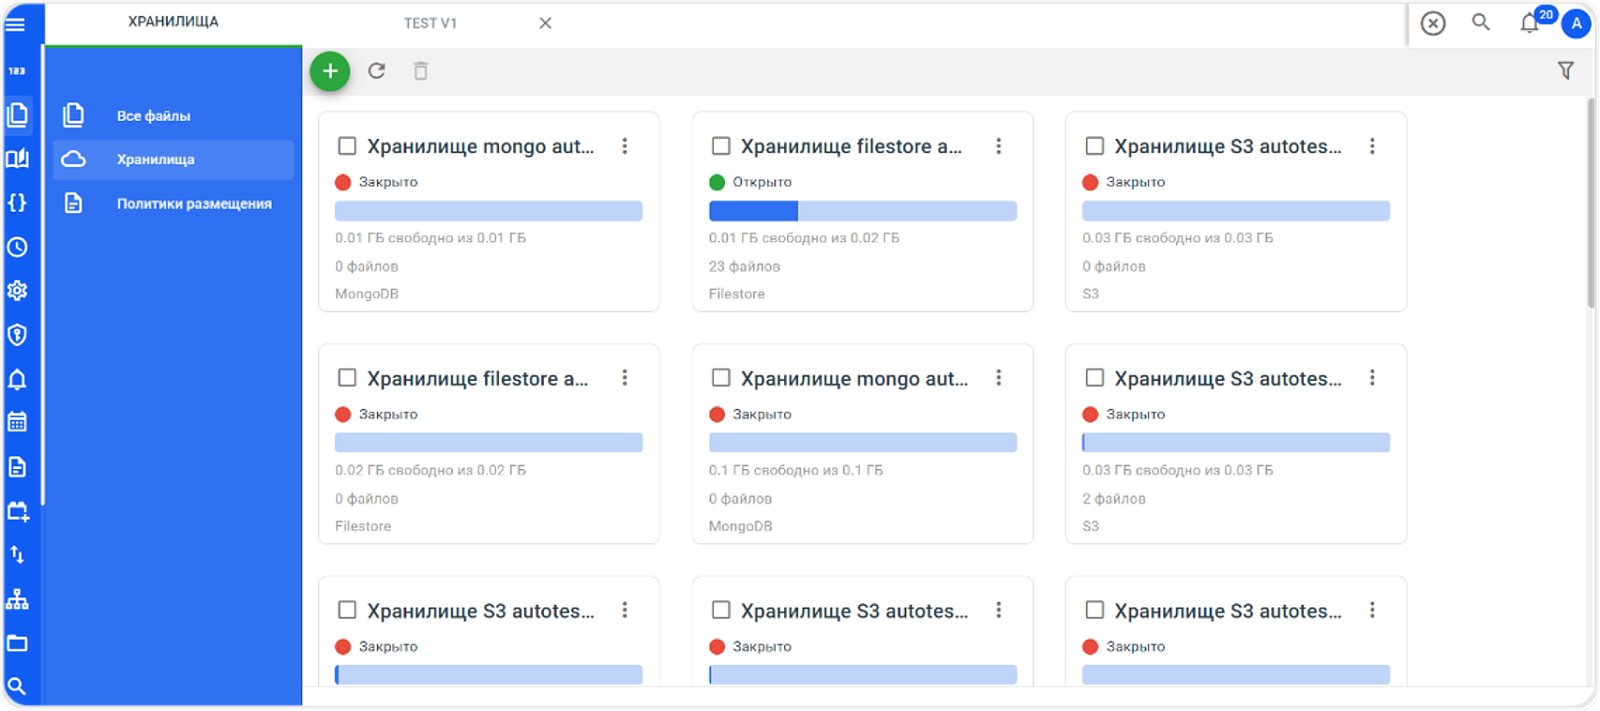Open the Хранилище S3 title with 2 файлов
Viewport: 1600px width, 711px height.
point(1228,379)
